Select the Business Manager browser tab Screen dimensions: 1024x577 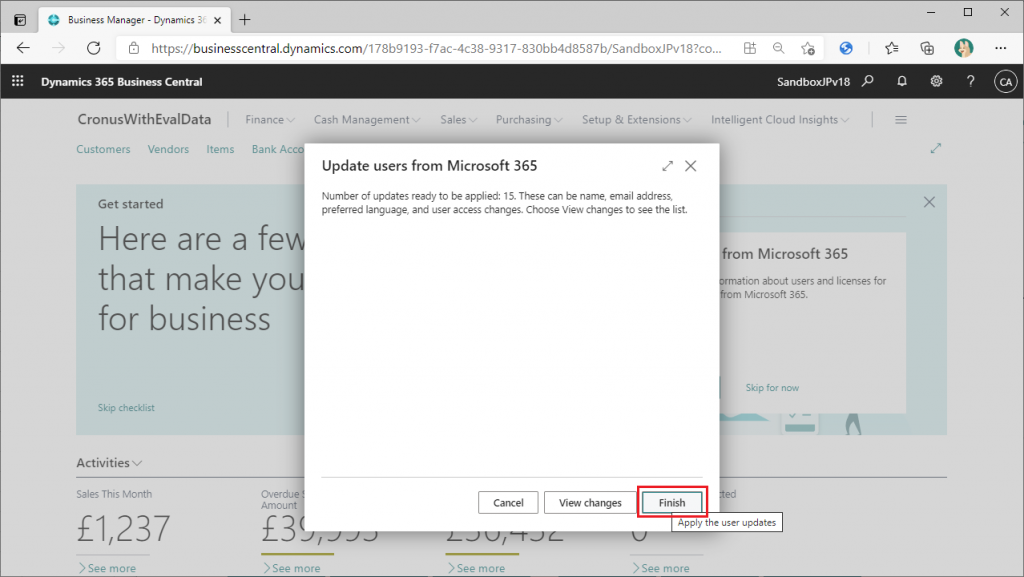134,20
